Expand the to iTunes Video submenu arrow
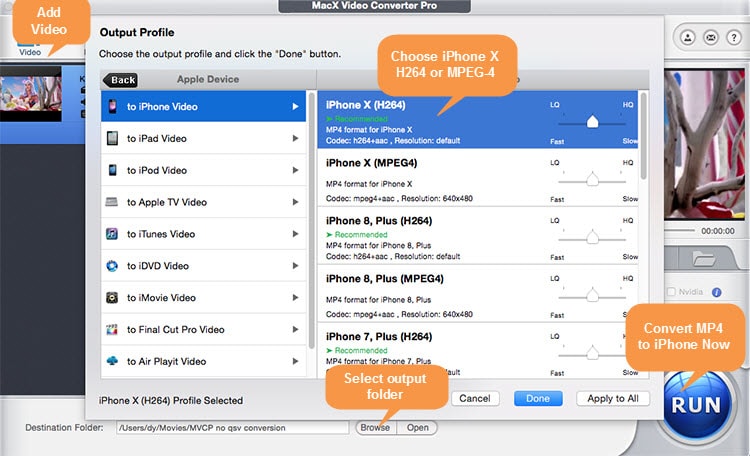Screen dimensions: 750x456 [x=296, y=234]
